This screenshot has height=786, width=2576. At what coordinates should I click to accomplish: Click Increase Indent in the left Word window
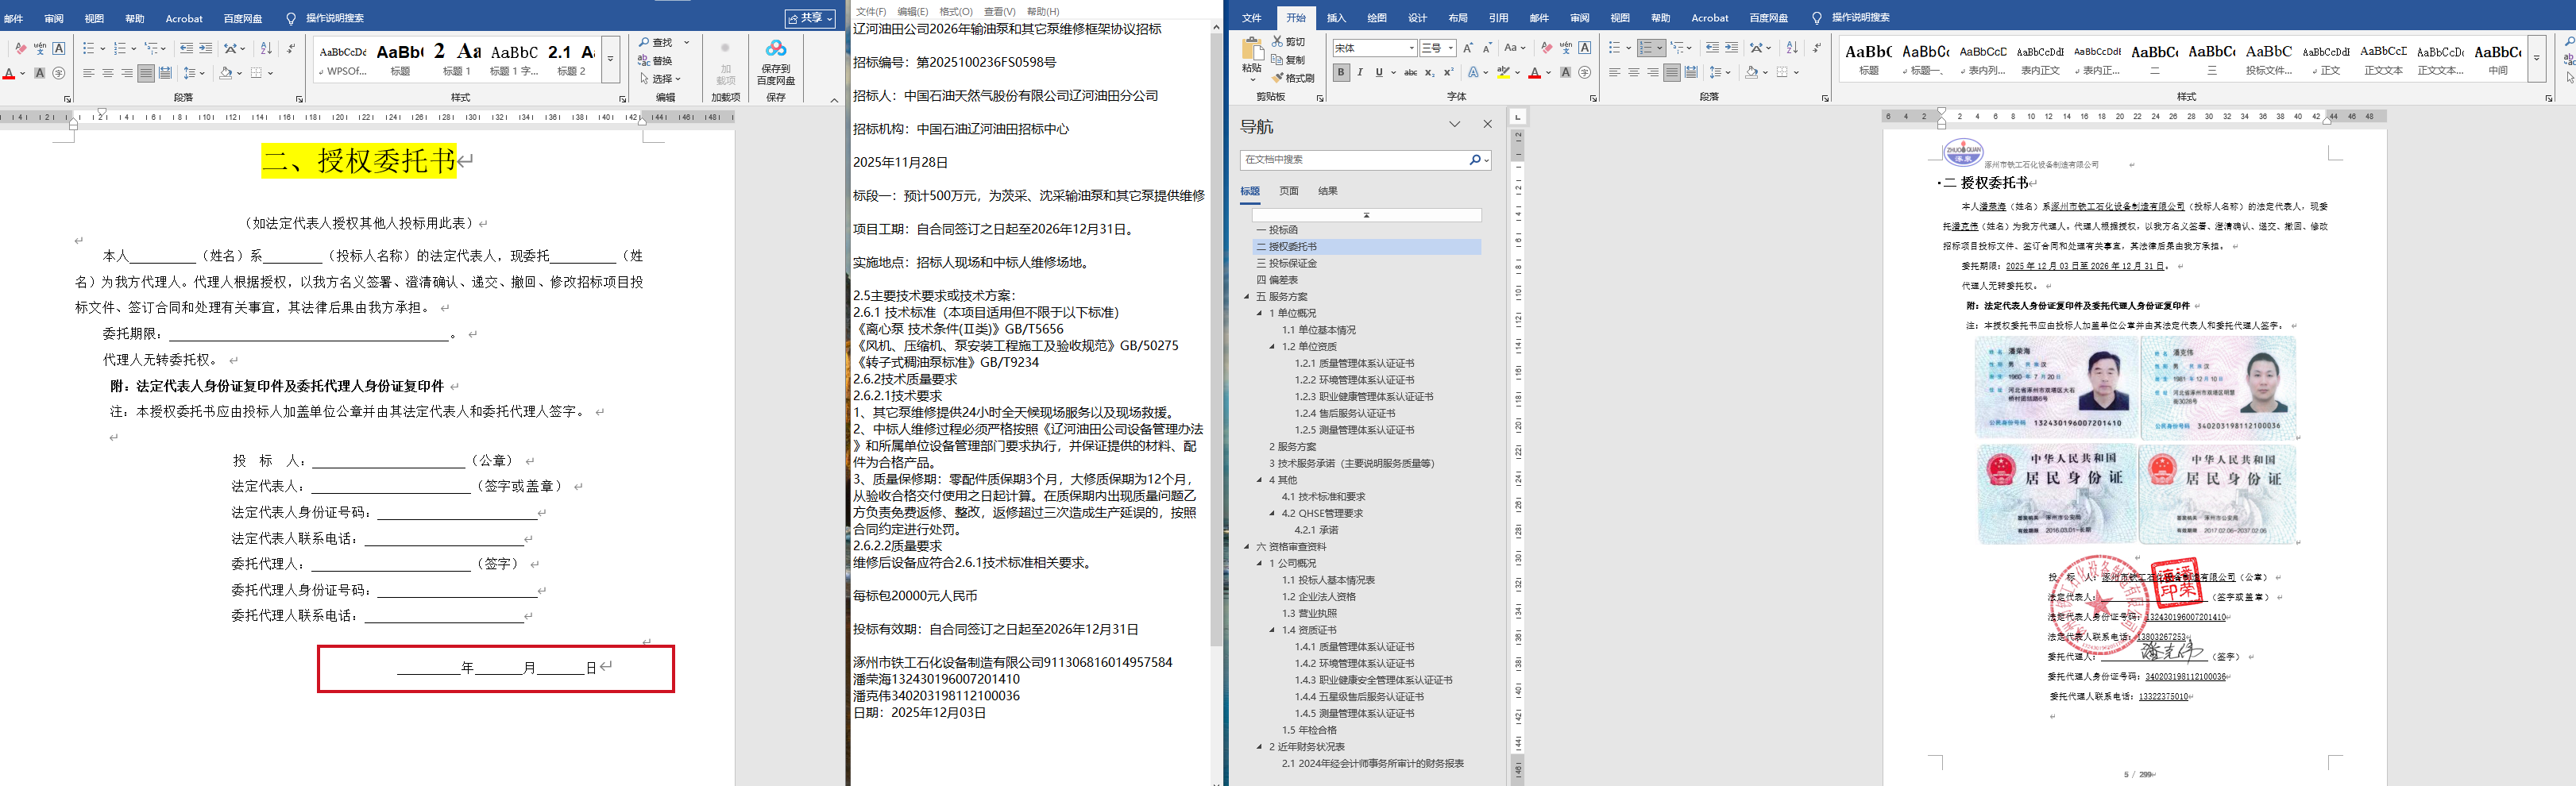pos(206,48)
